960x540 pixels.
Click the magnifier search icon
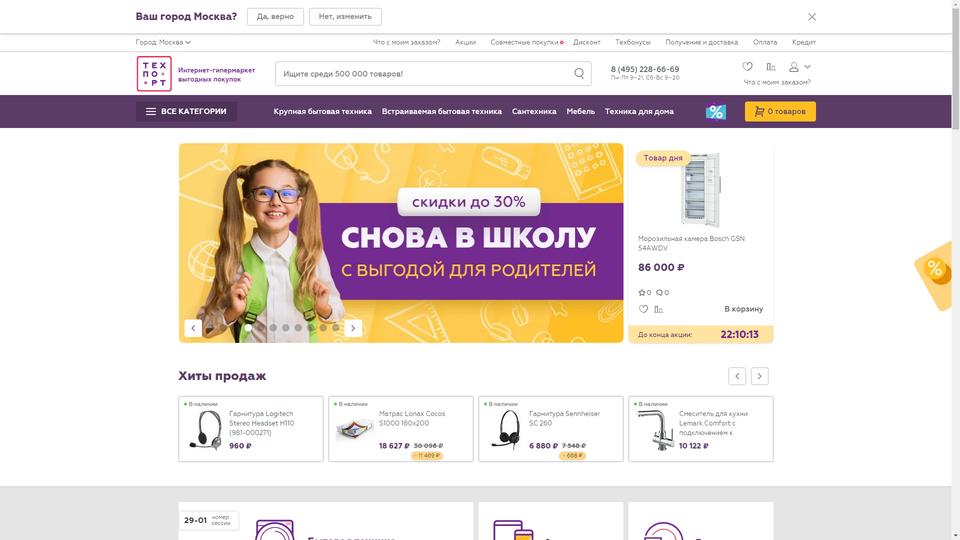579,73
